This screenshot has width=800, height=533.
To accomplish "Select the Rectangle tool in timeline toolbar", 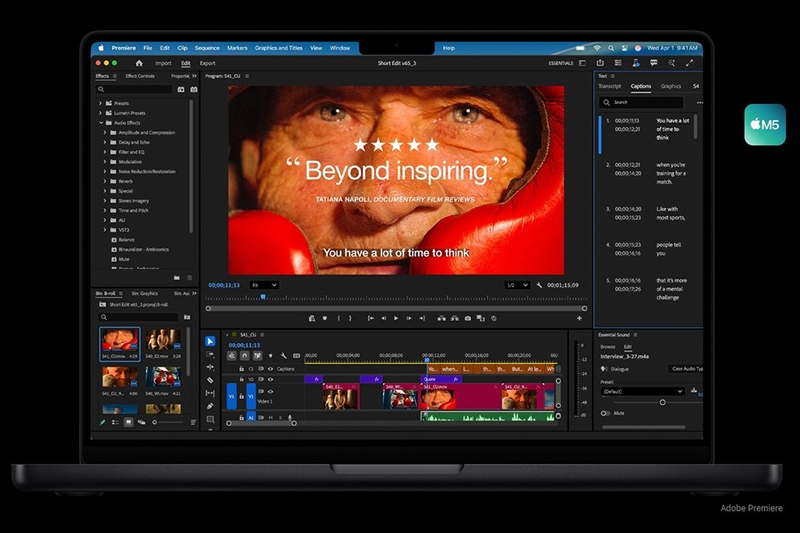I will [210, 419].
